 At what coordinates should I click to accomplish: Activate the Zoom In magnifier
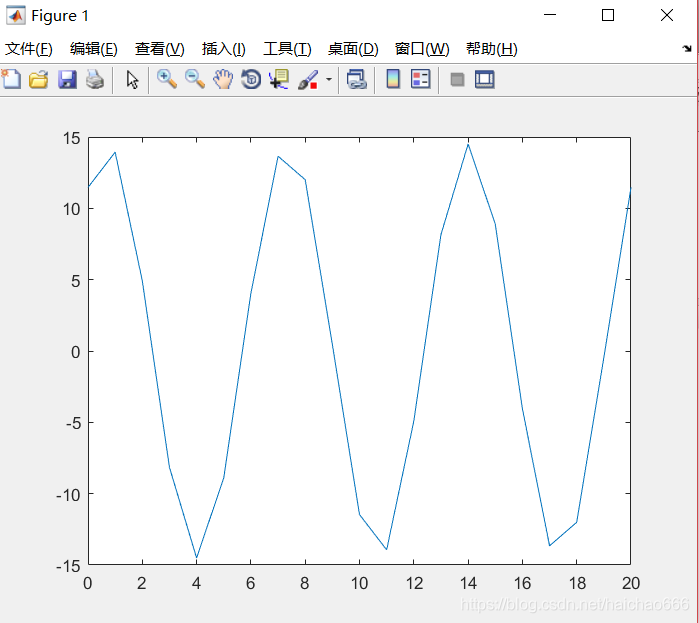pyautogui.click(x=167, y=80)
